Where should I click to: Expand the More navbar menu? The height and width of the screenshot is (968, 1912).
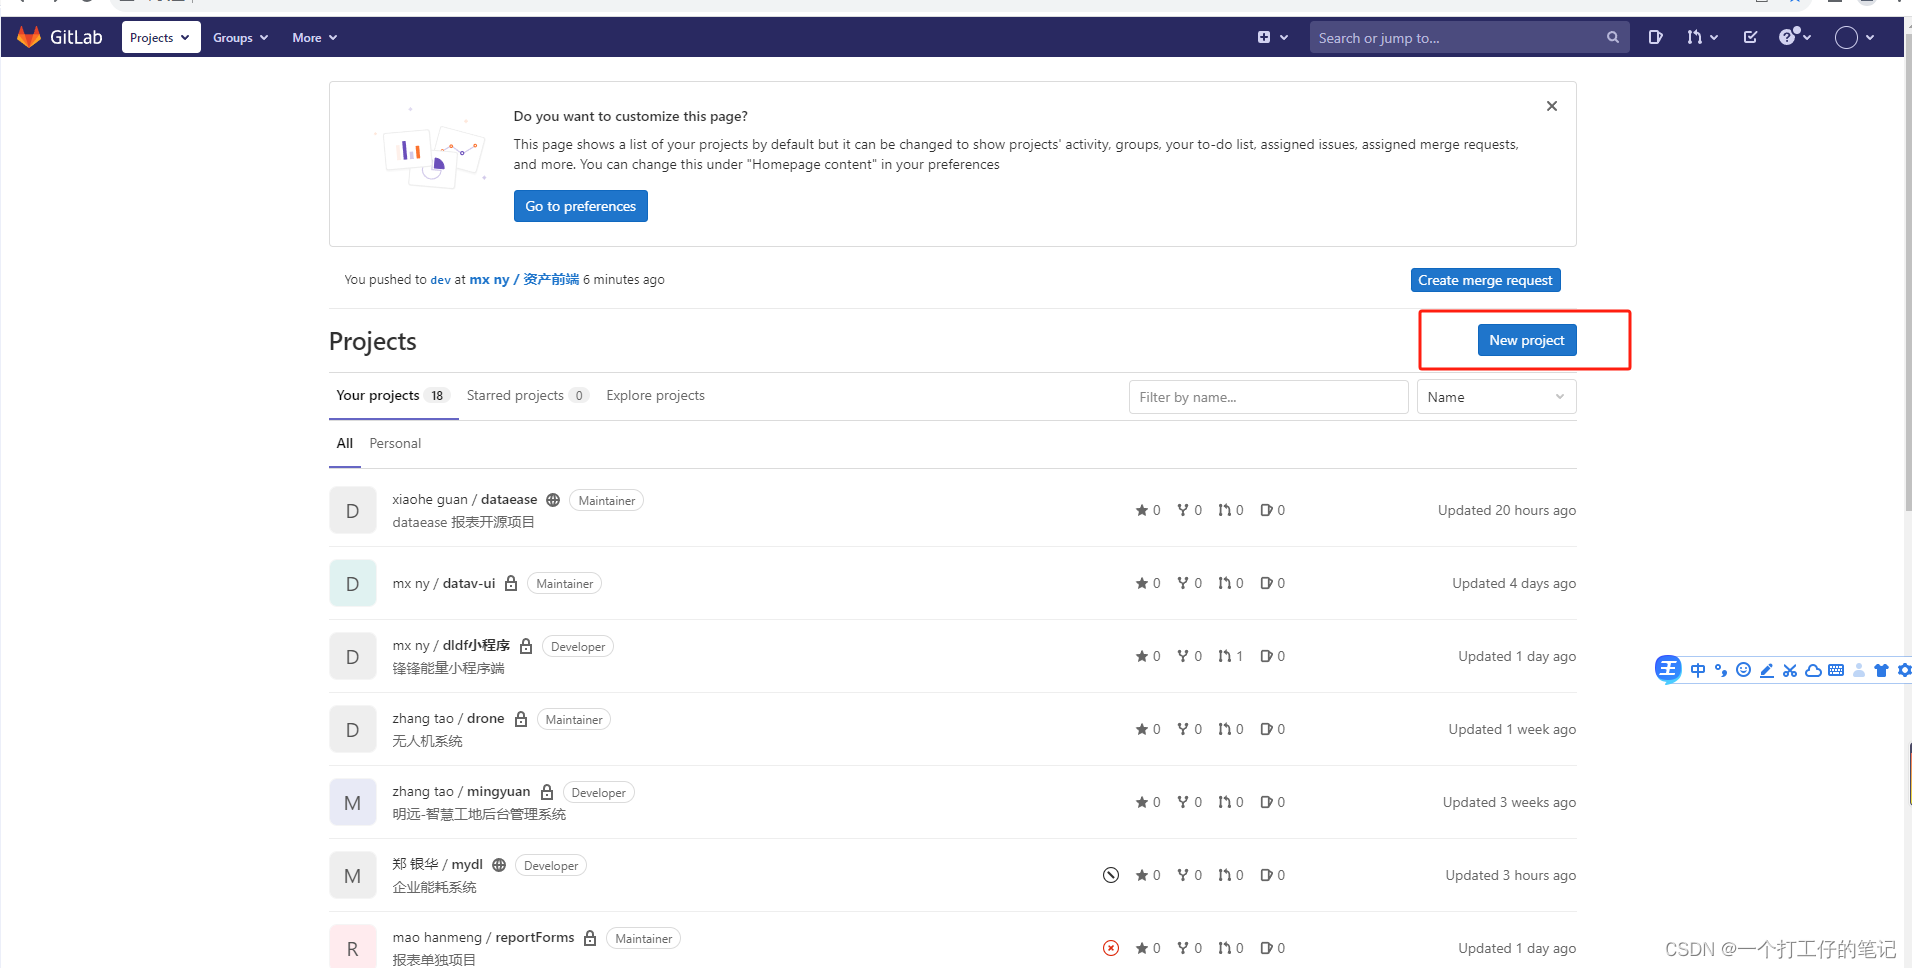point(314,37)
